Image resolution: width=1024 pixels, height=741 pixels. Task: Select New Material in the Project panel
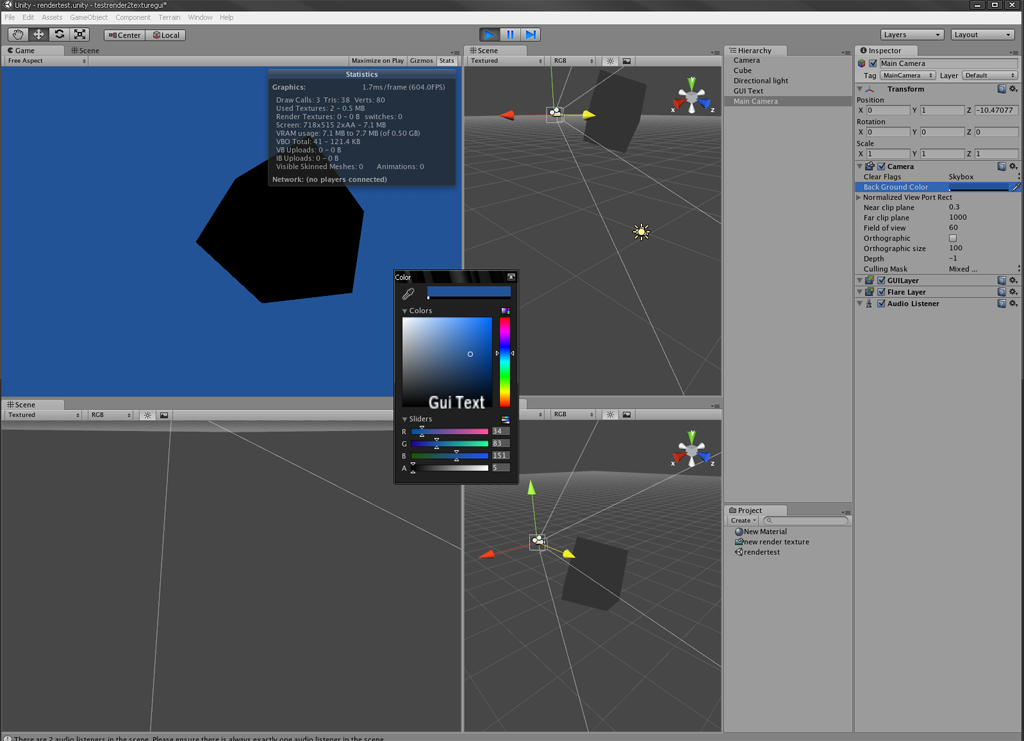pyautogui.click(x=760, y=531)
